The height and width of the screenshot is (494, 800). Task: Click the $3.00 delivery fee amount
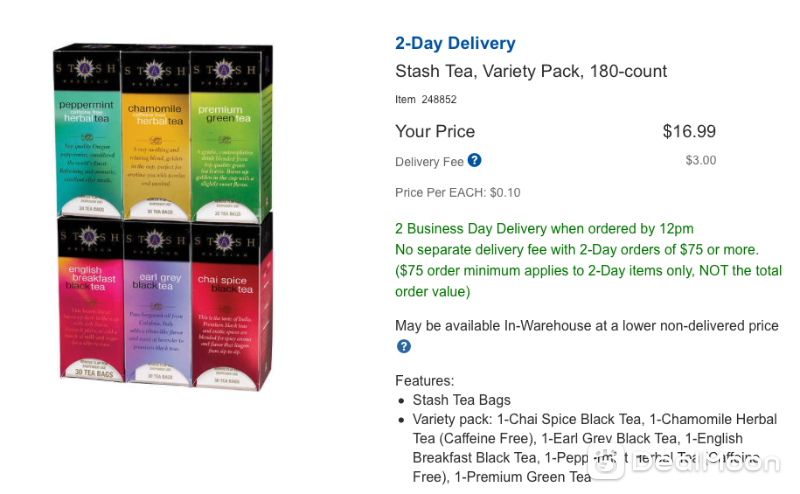pyautogui.click(x=701, y=160)
